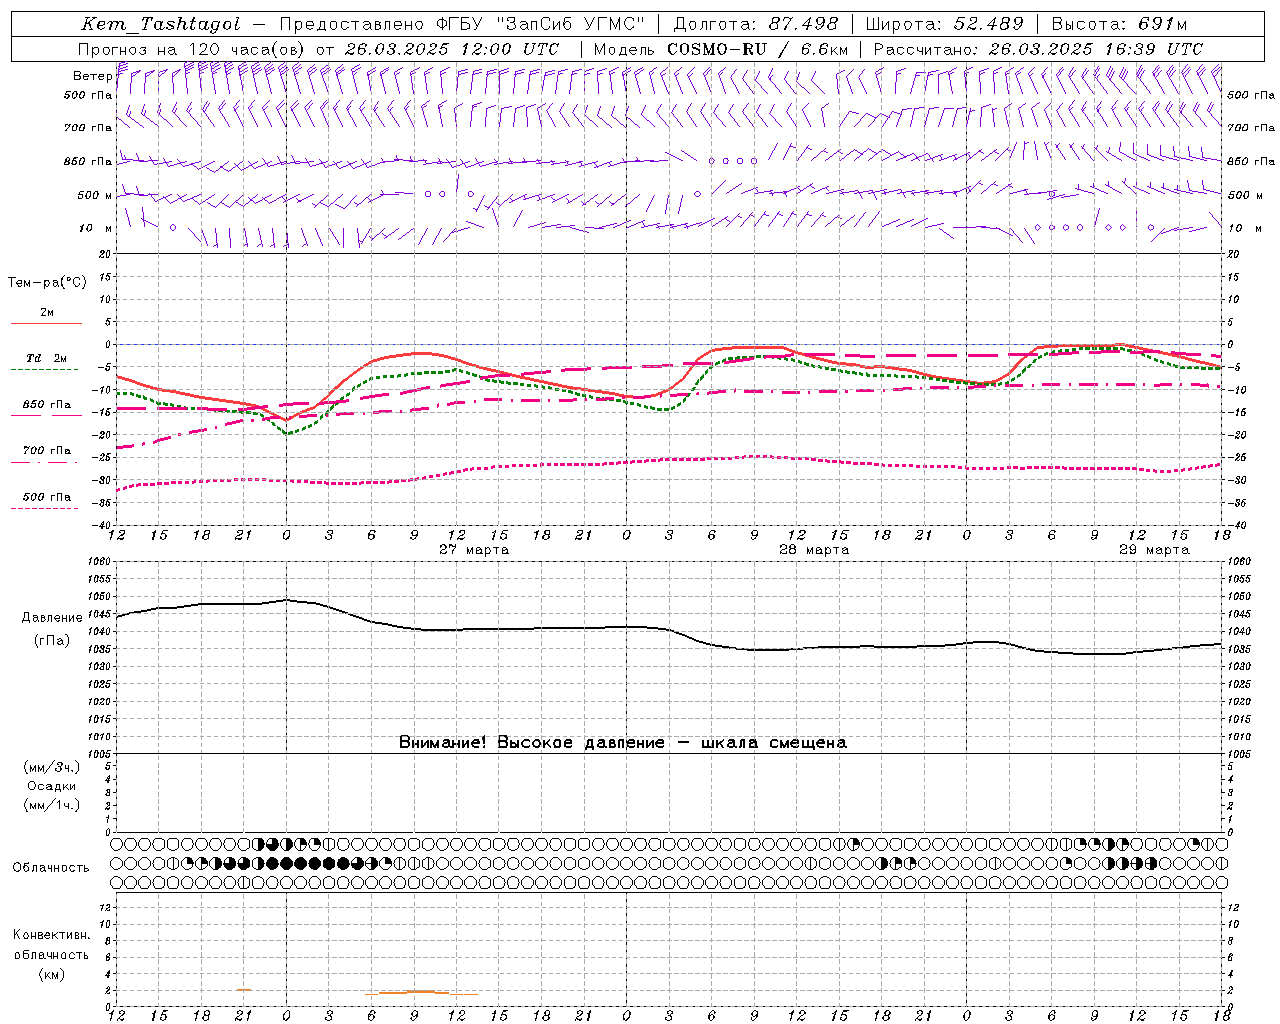Viewport: 1280px width, 1024px height.
Task: Click the 'Облачность' cloud cover row label
Action: pos(51,867)
